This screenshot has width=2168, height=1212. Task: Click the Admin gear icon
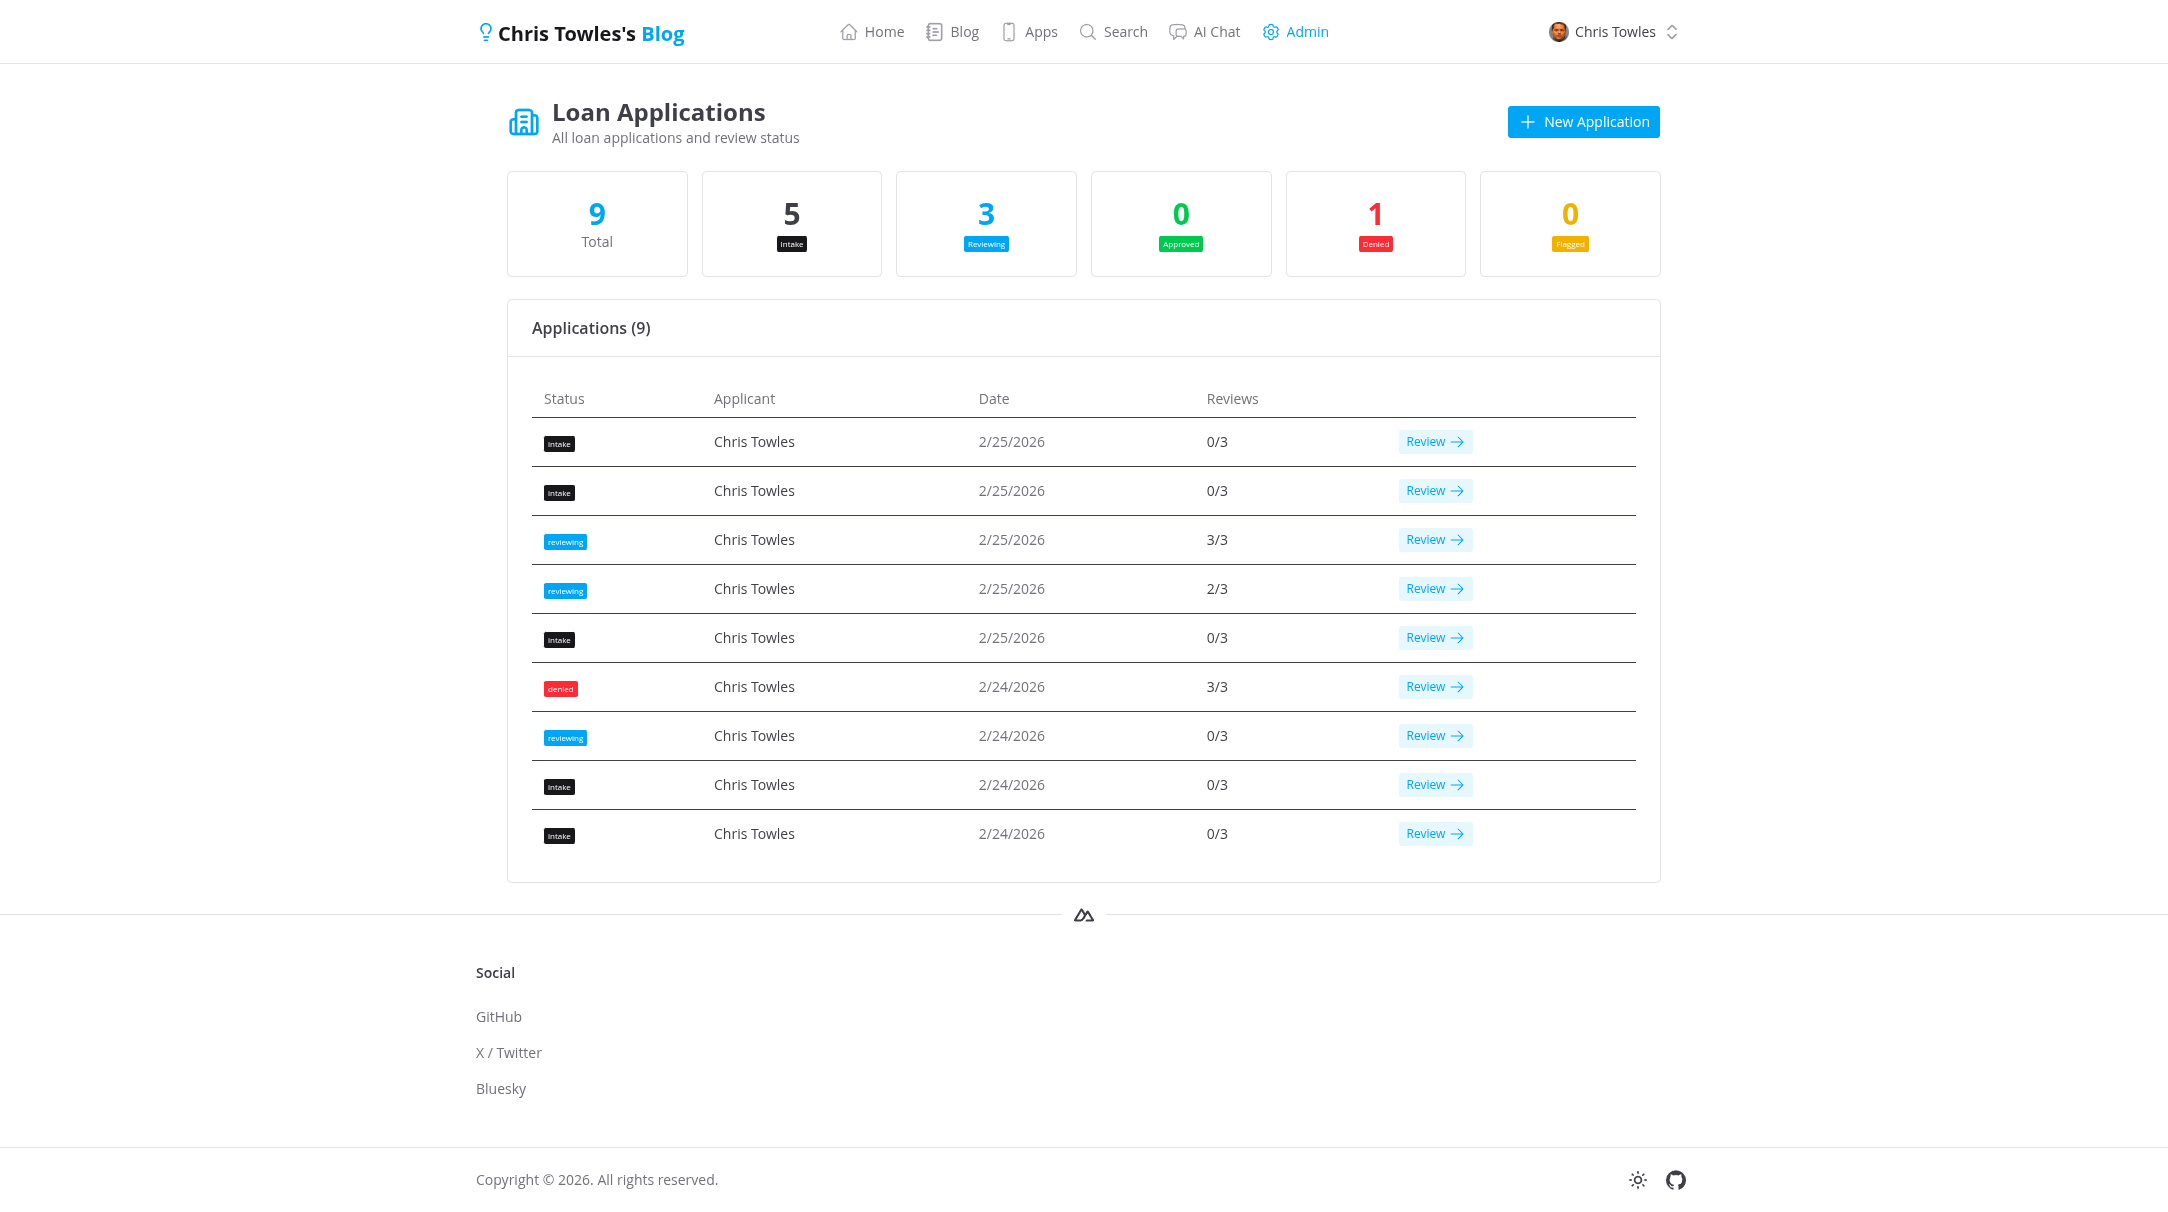(1270, 31)
